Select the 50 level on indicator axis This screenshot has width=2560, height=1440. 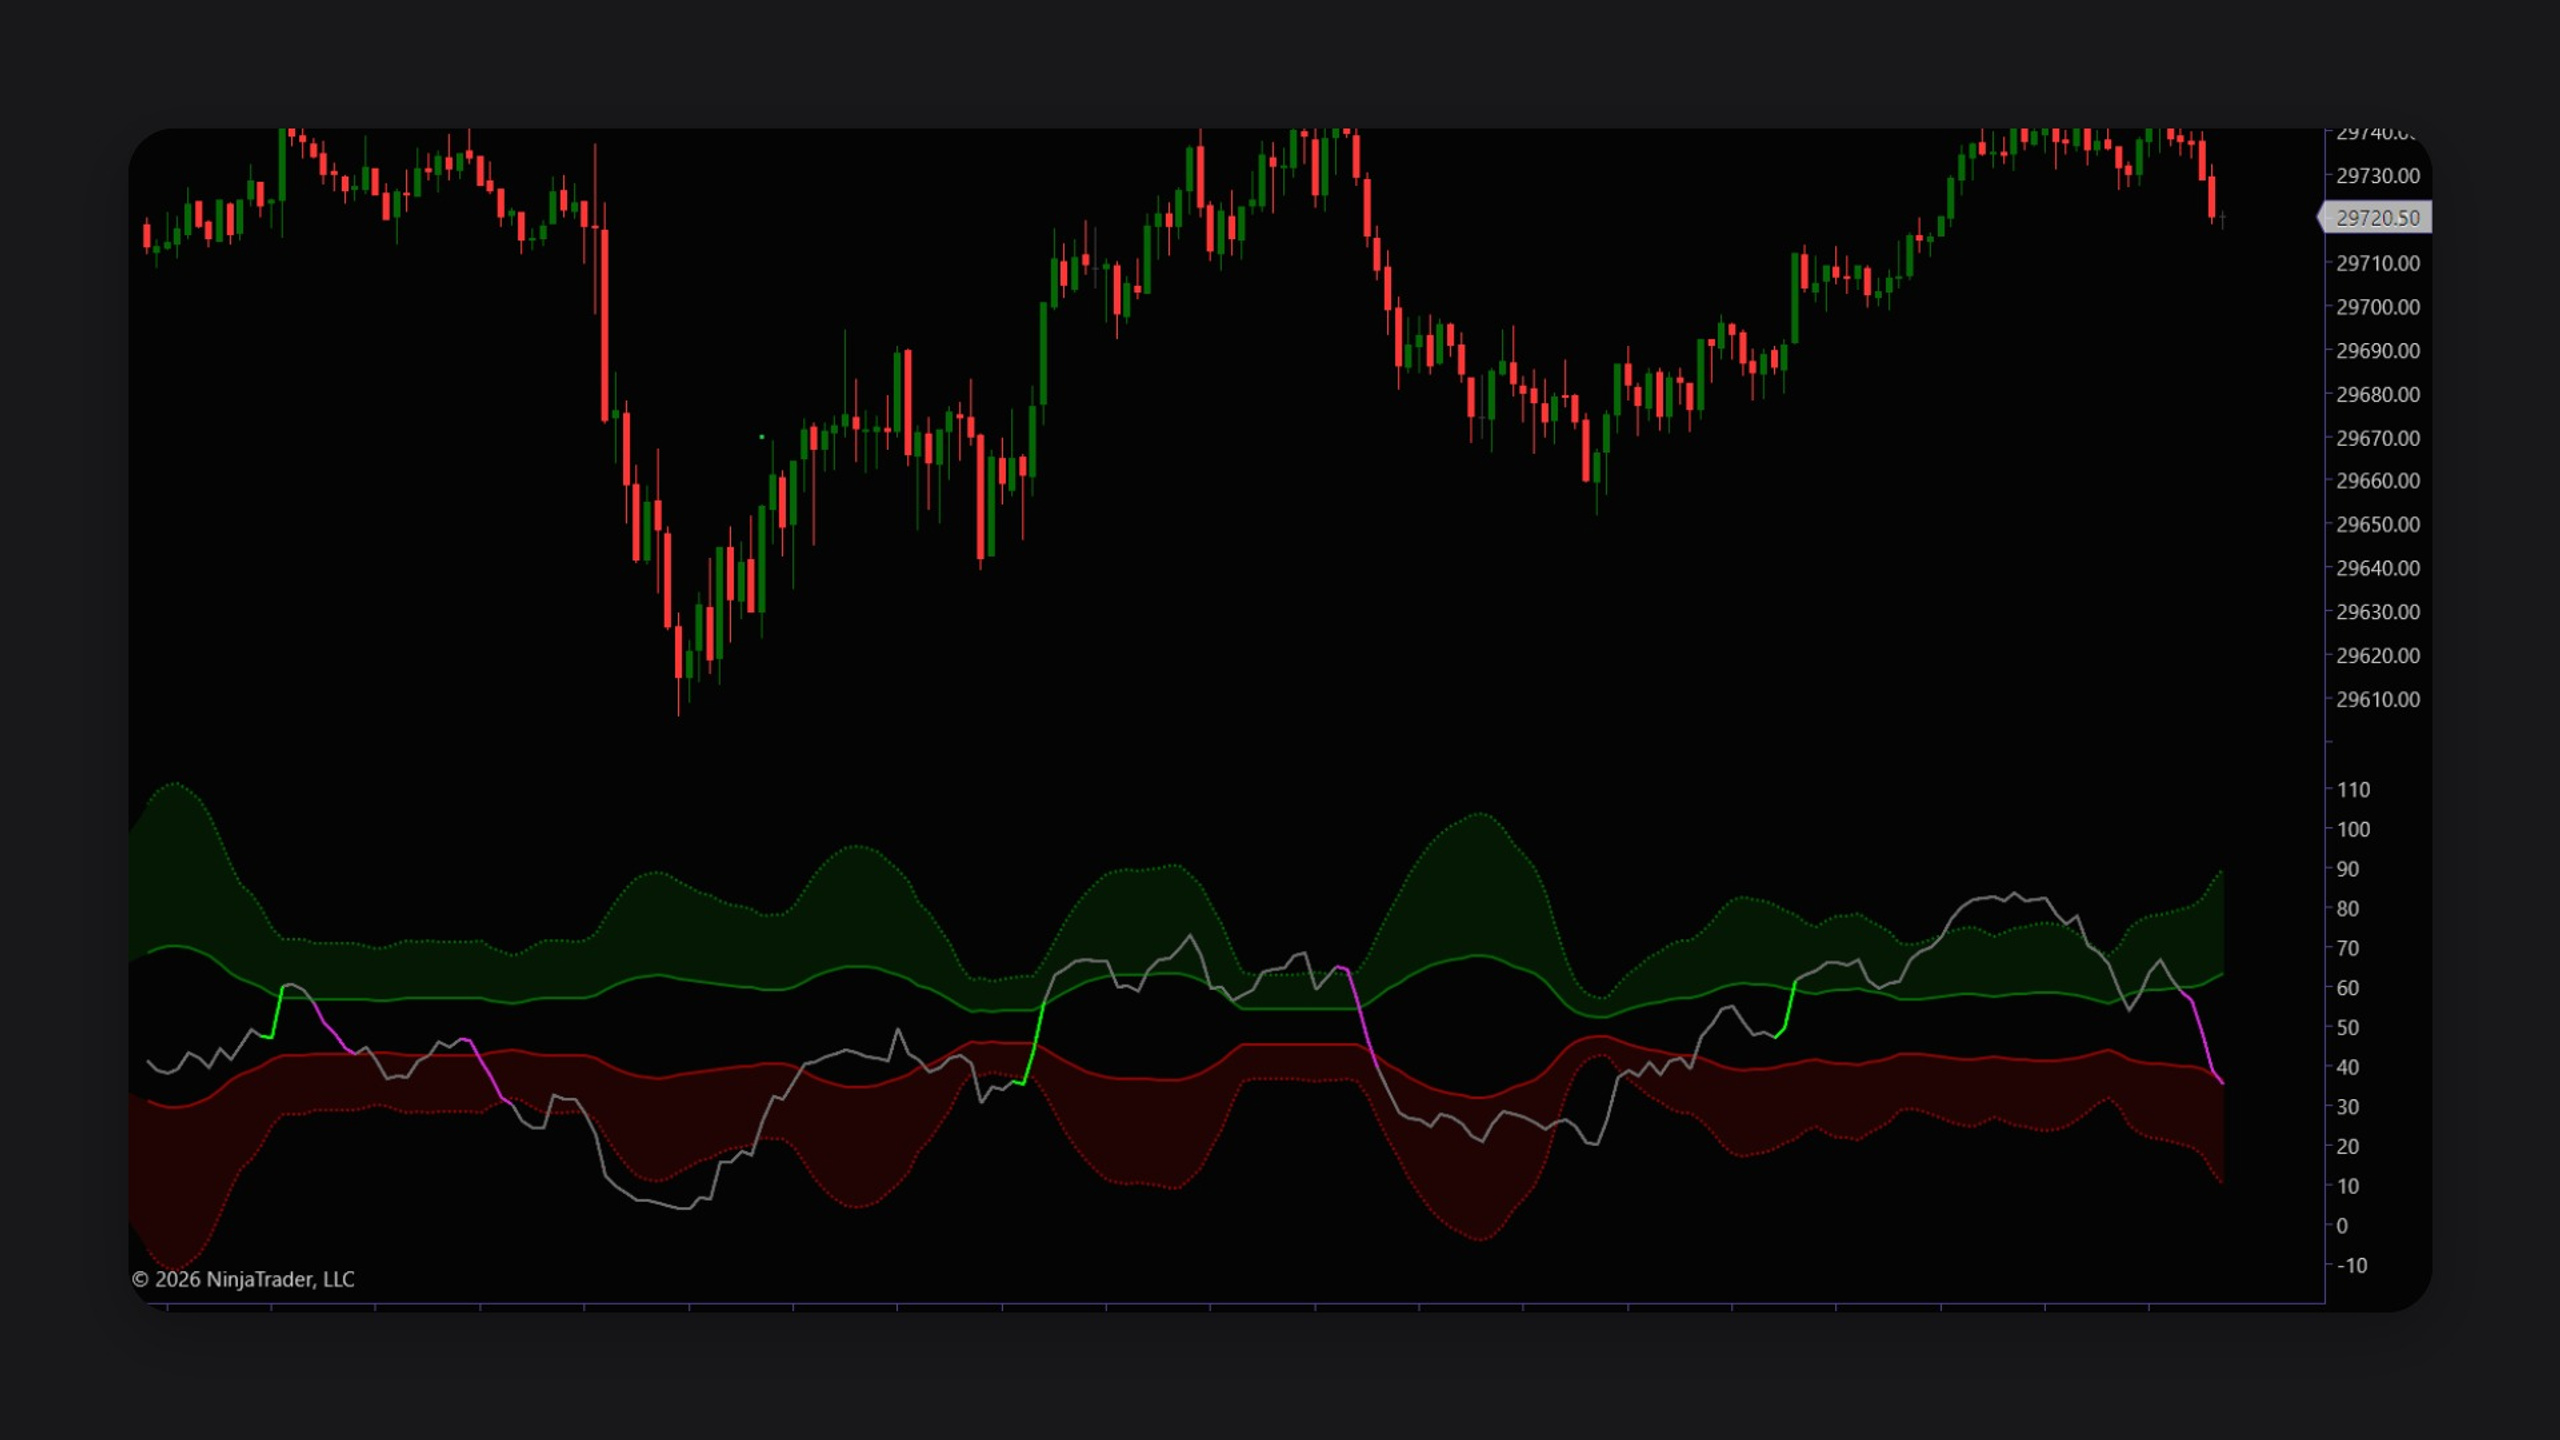[2347, 1027]
